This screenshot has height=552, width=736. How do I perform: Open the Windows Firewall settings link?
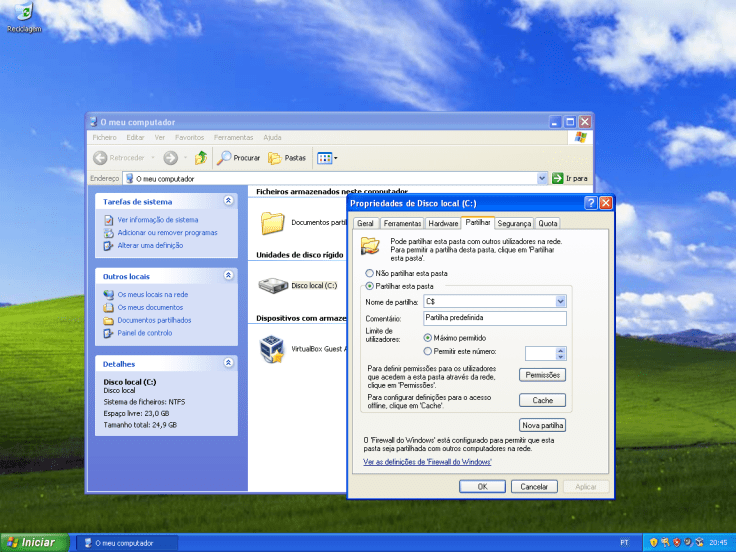tap(427, 462)
